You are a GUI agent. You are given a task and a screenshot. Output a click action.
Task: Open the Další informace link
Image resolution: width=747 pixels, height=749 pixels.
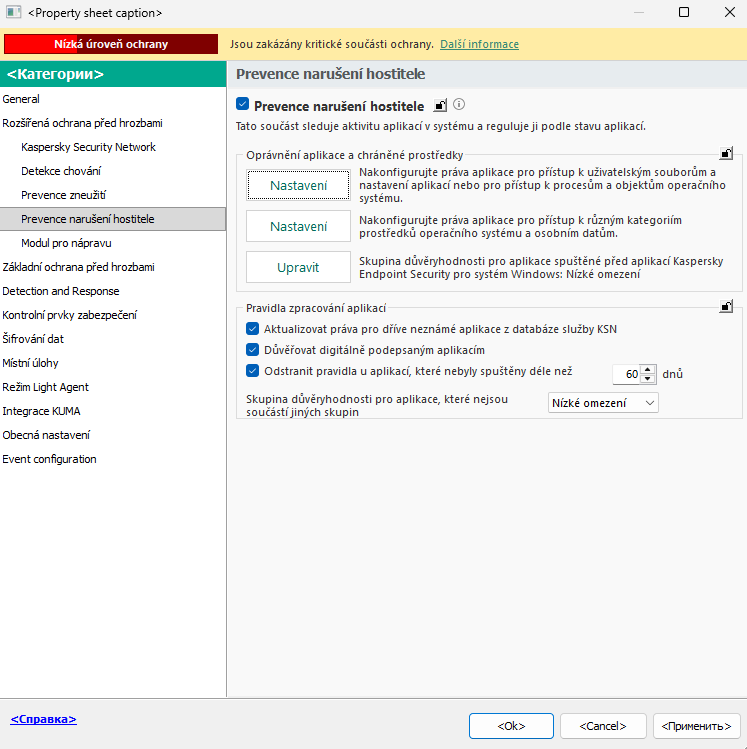[x=479, y=45]
